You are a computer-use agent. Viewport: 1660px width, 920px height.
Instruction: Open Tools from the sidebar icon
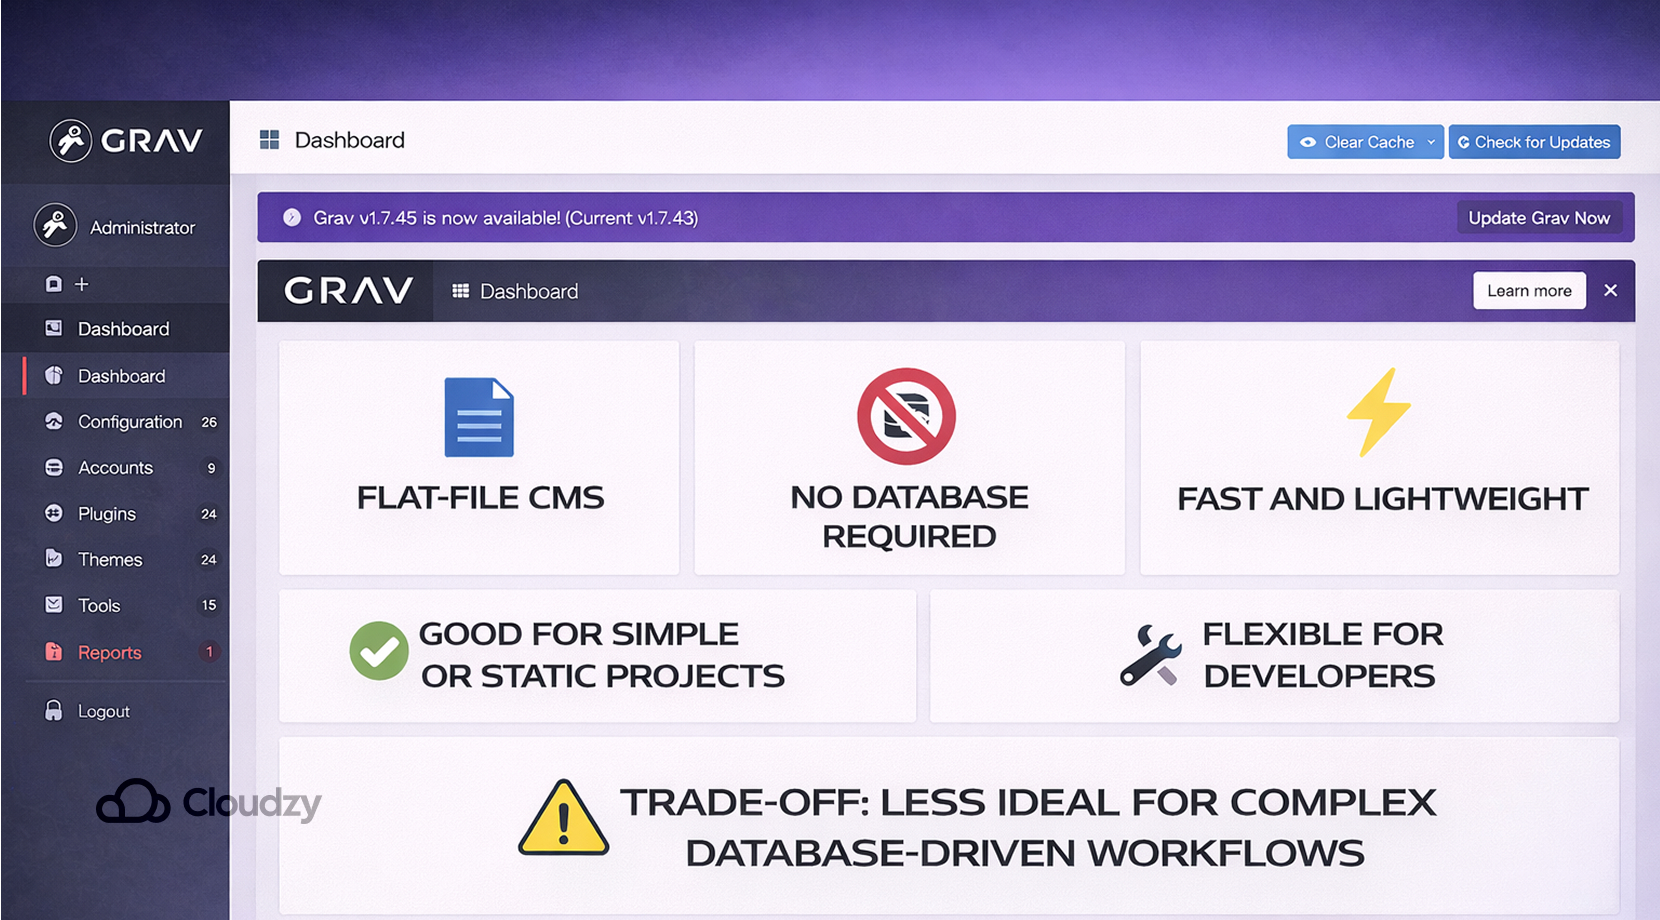(54, 605)
